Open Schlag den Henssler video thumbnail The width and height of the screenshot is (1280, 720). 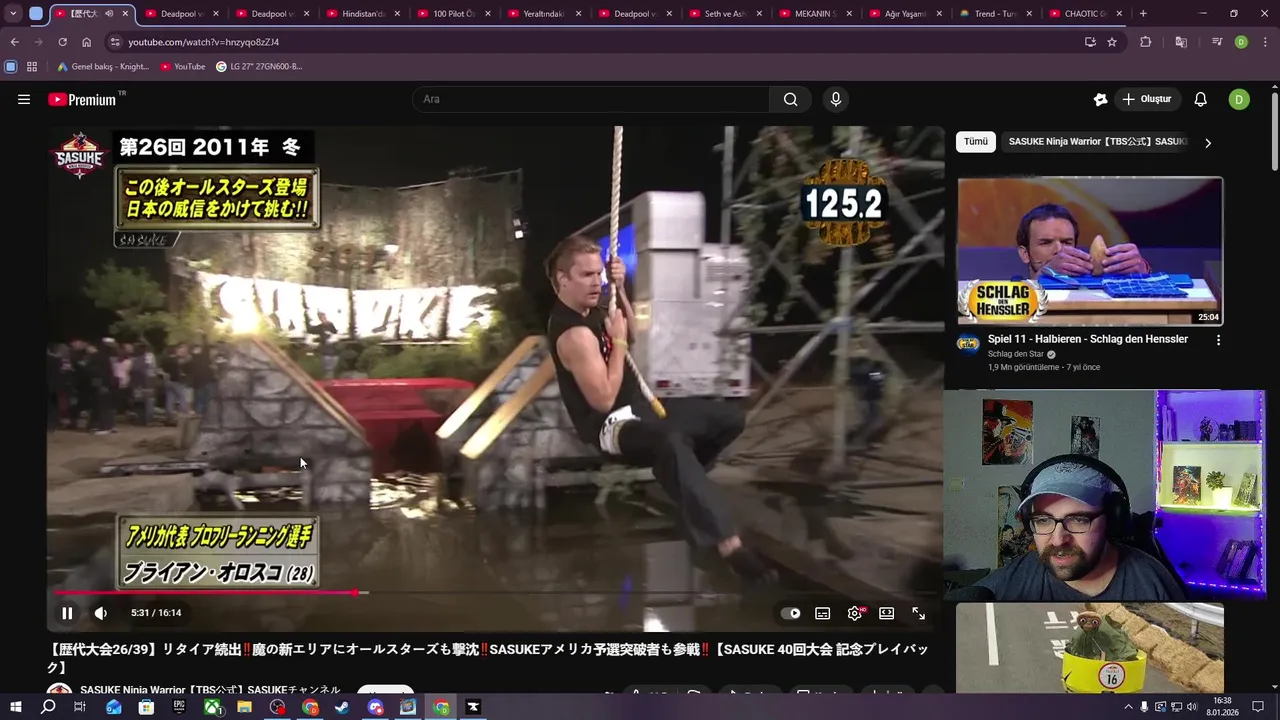coord(1090,252)
